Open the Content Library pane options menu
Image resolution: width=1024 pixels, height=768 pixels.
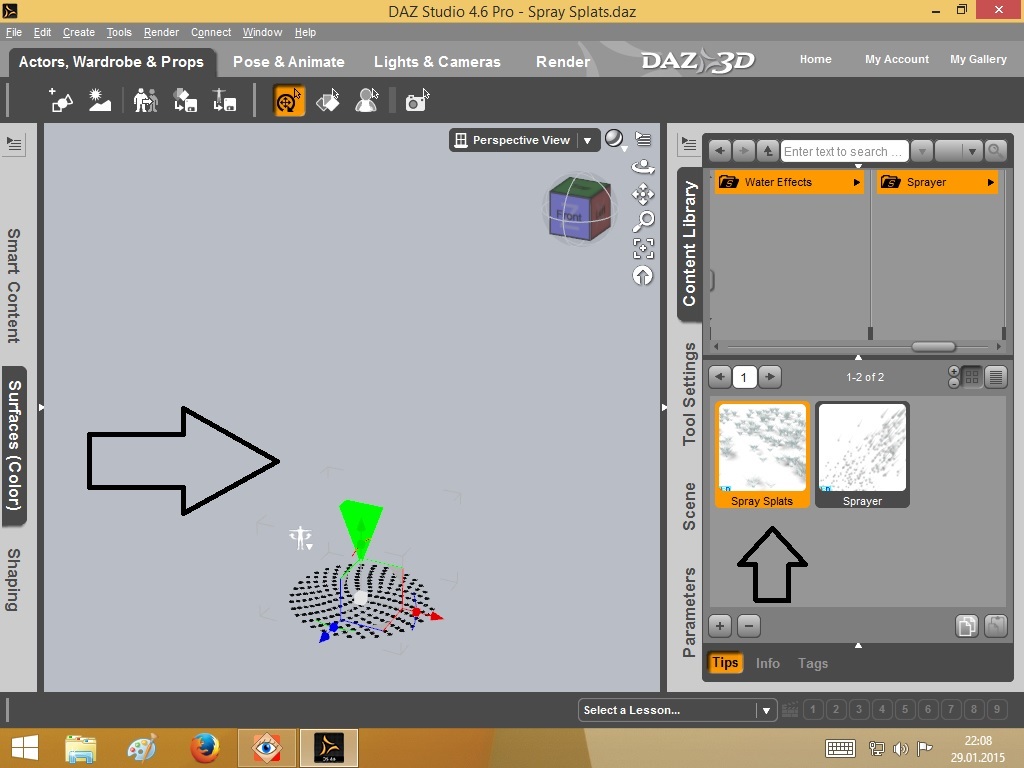(688, 144)
